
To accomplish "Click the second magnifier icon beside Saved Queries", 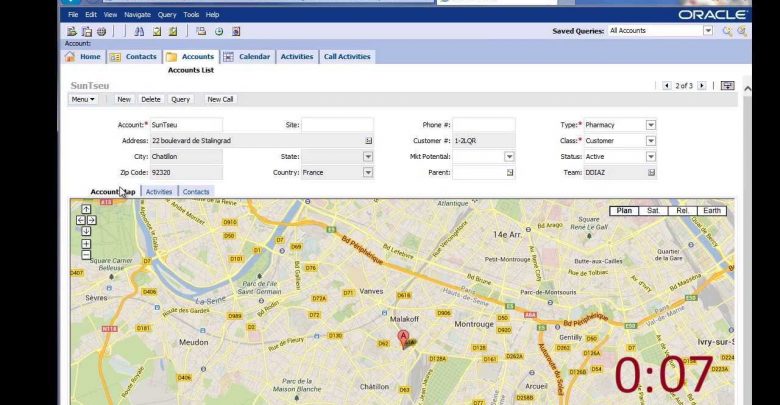I will (x=742, y=31).
